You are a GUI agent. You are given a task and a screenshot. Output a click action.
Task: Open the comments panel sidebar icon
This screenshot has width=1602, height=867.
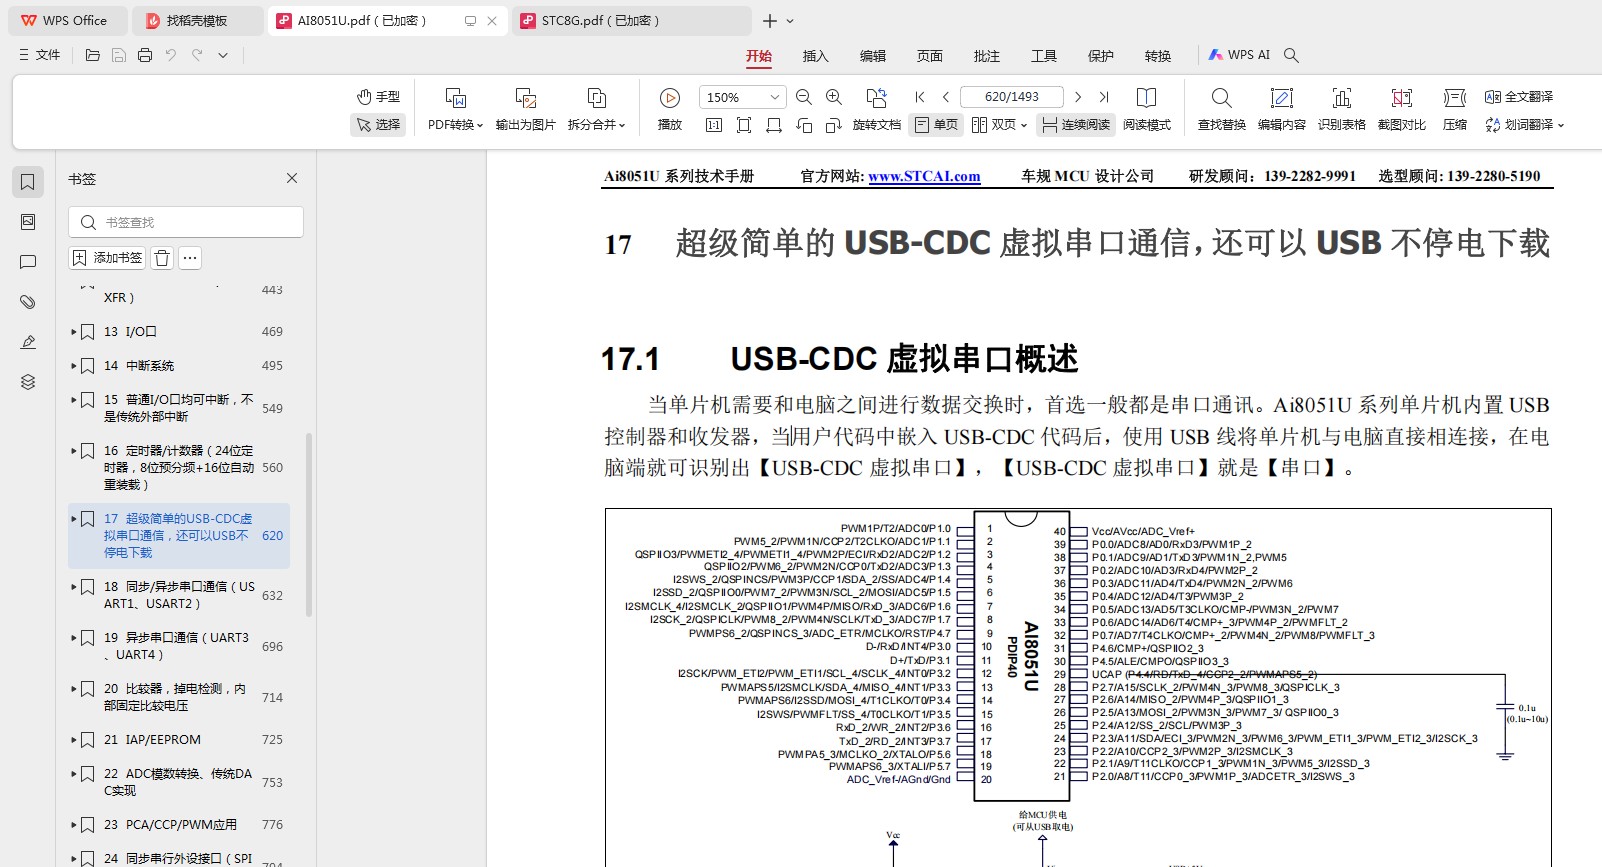click(28, 261)
